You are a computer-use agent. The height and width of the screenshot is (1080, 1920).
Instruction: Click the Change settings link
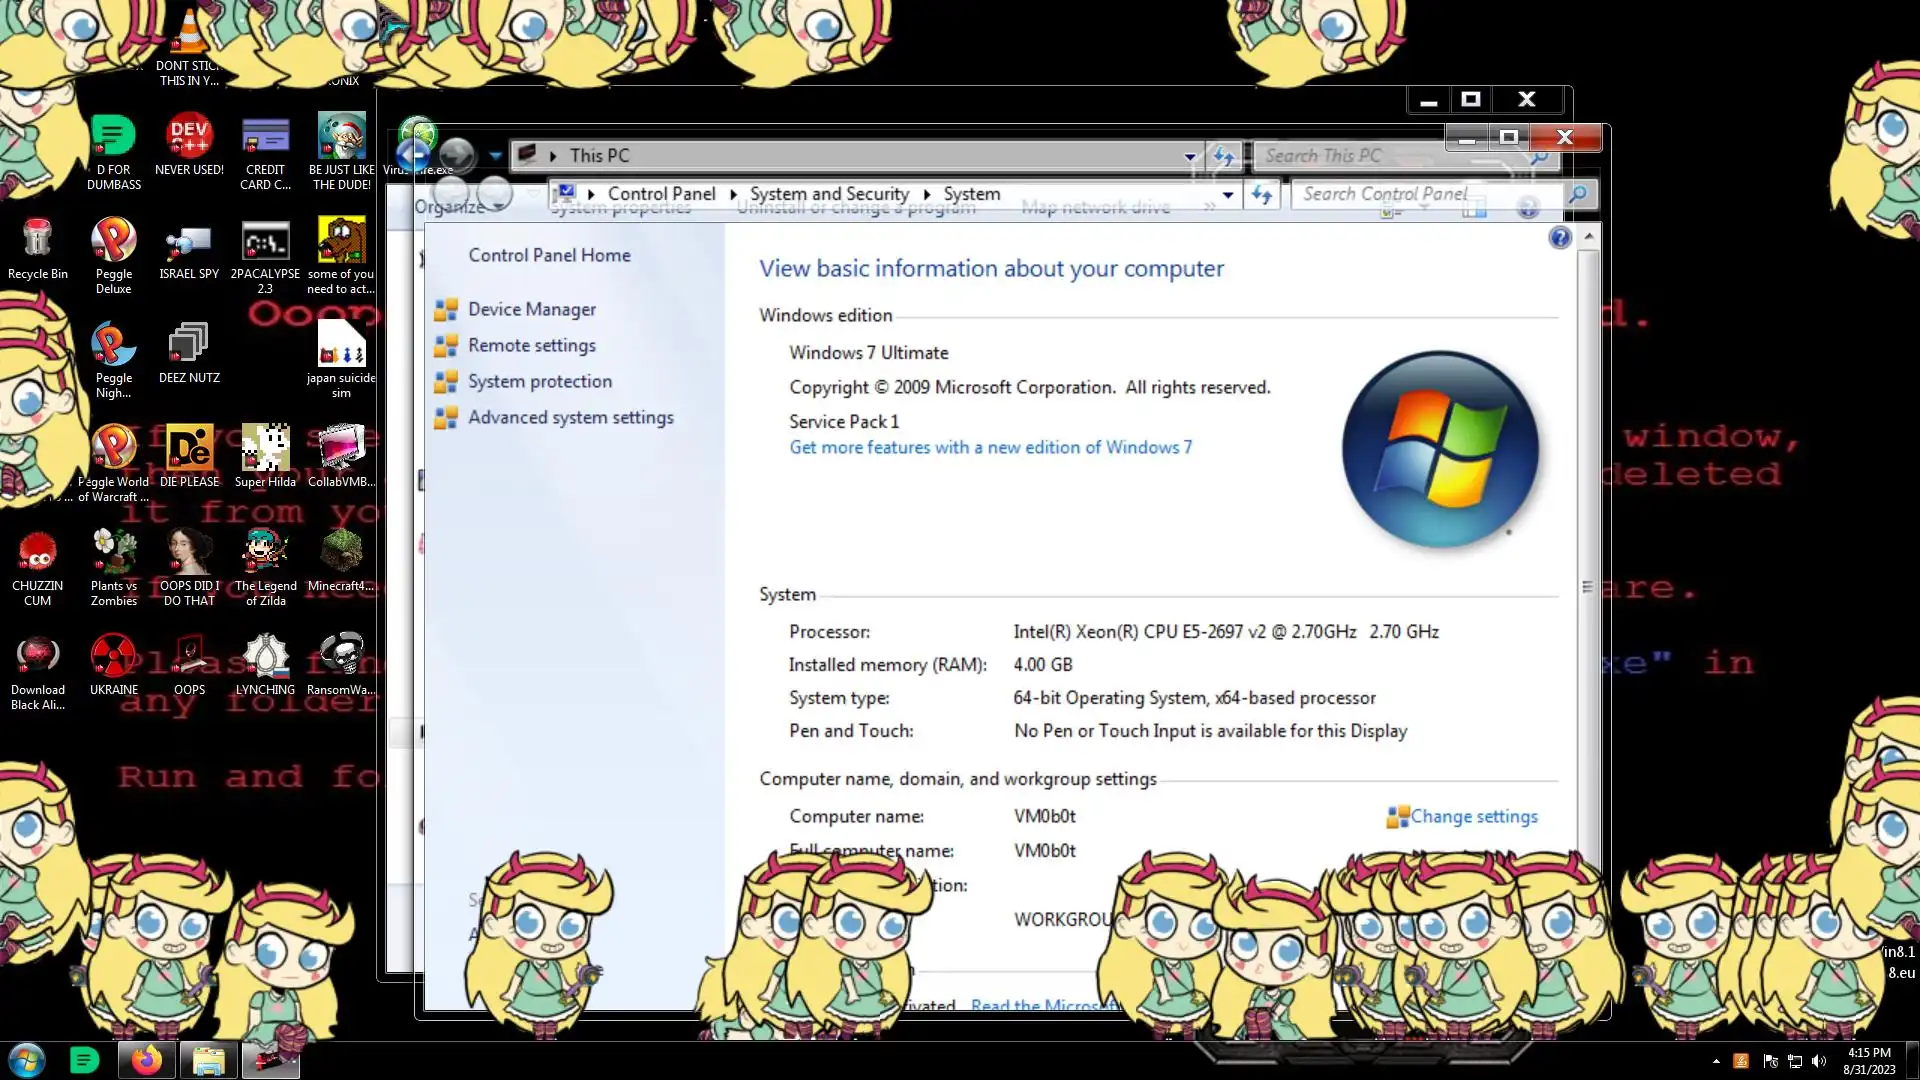point(1473,817)
